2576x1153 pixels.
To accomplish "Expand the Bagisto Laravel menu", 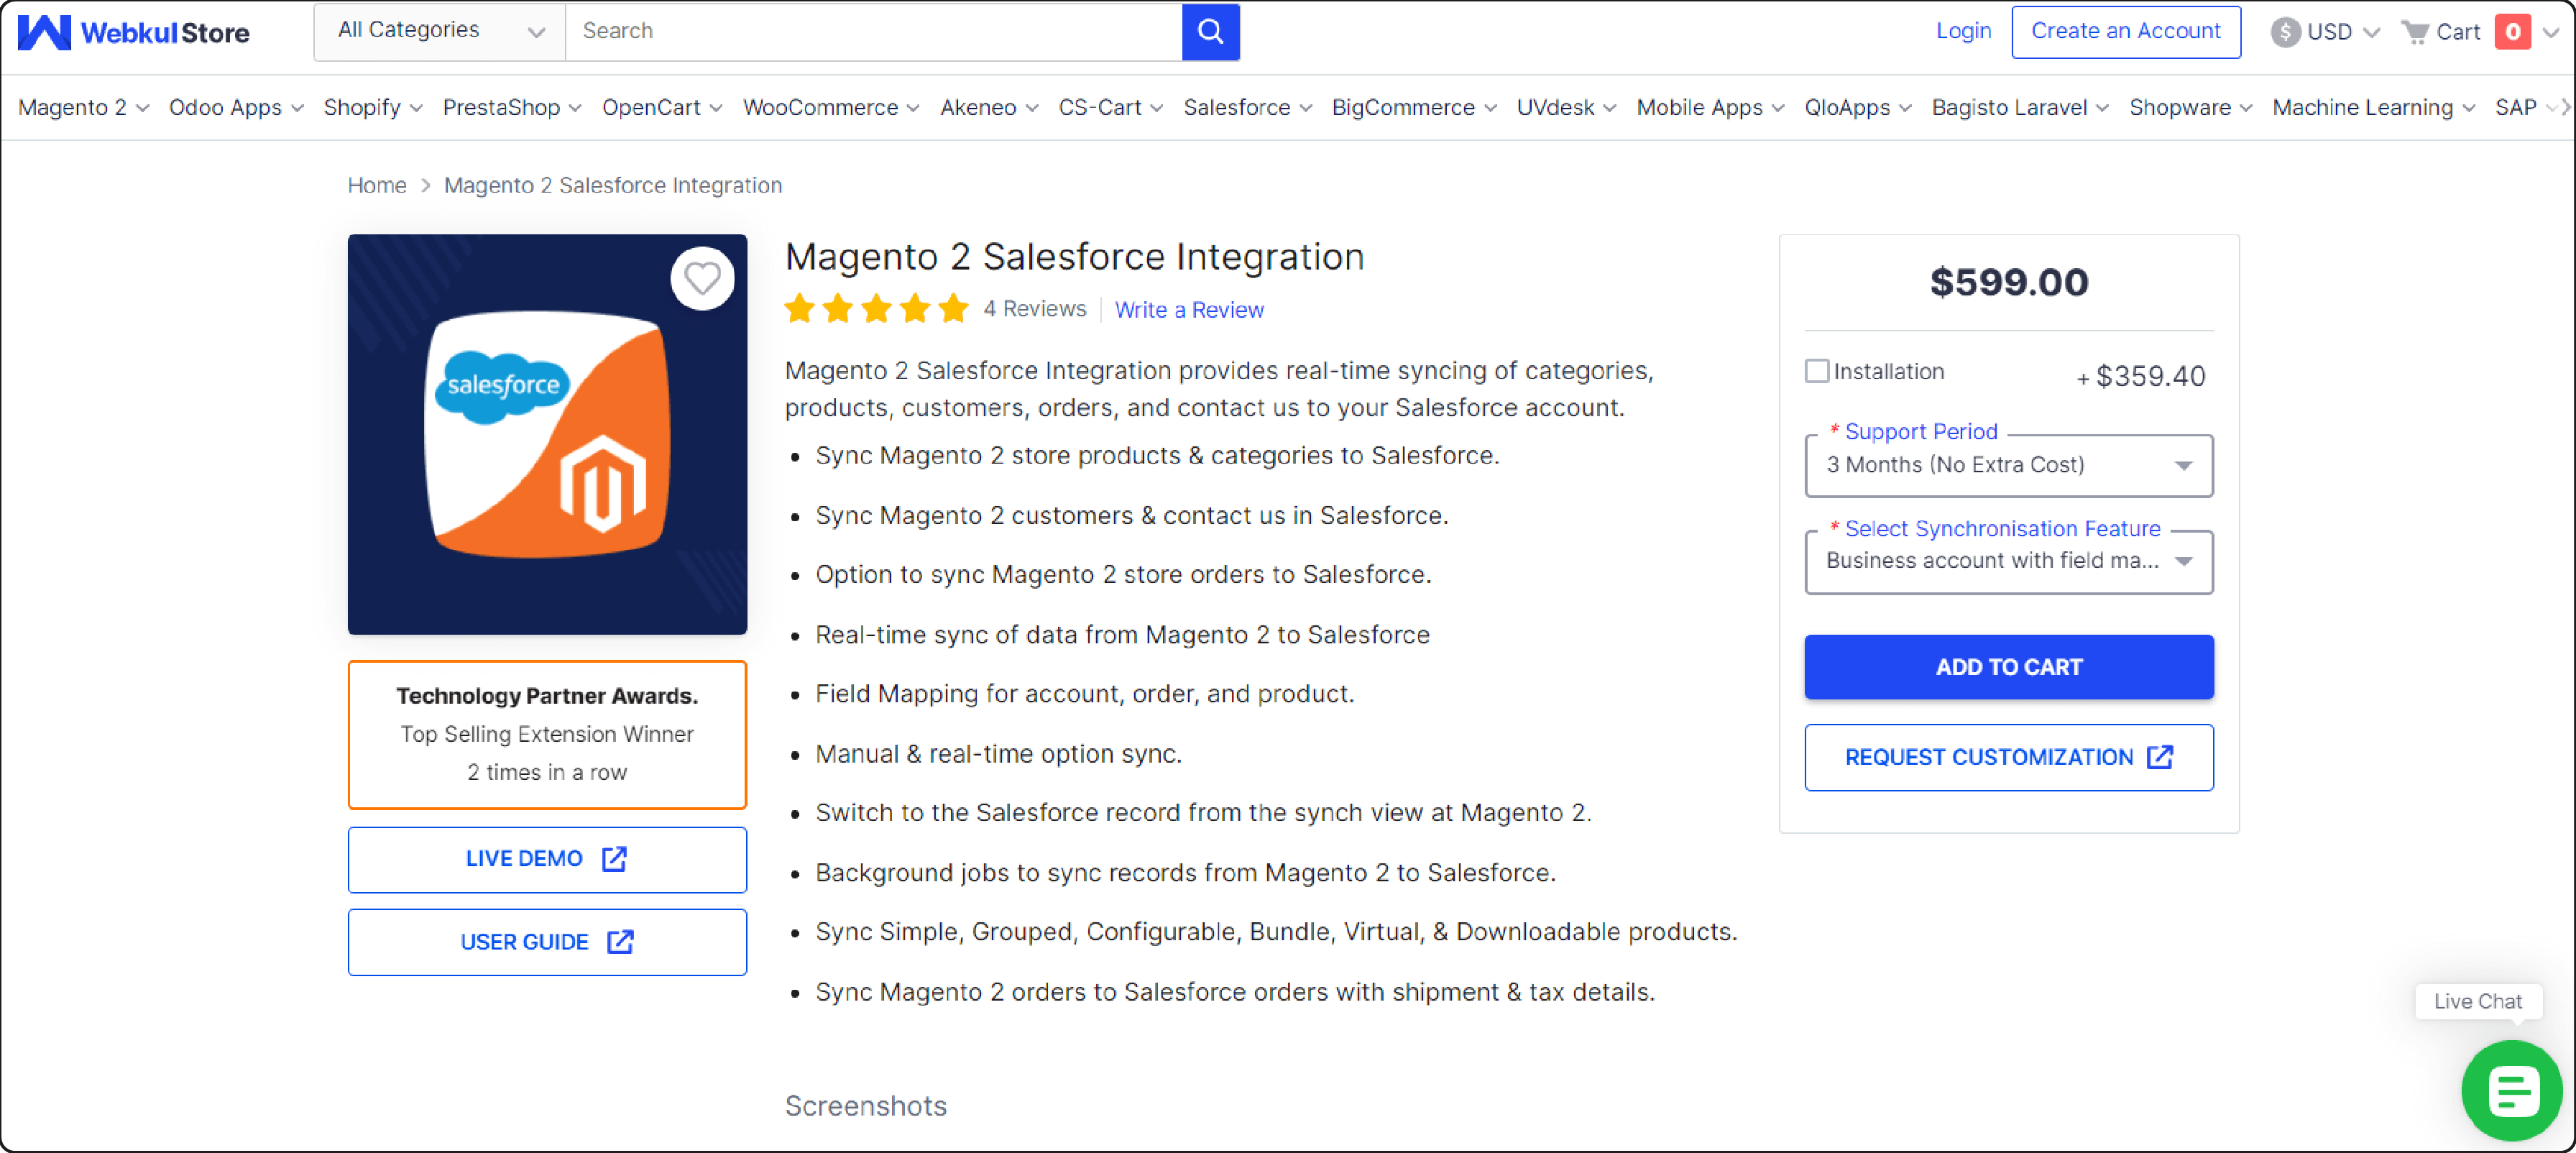I will 2020,108.
